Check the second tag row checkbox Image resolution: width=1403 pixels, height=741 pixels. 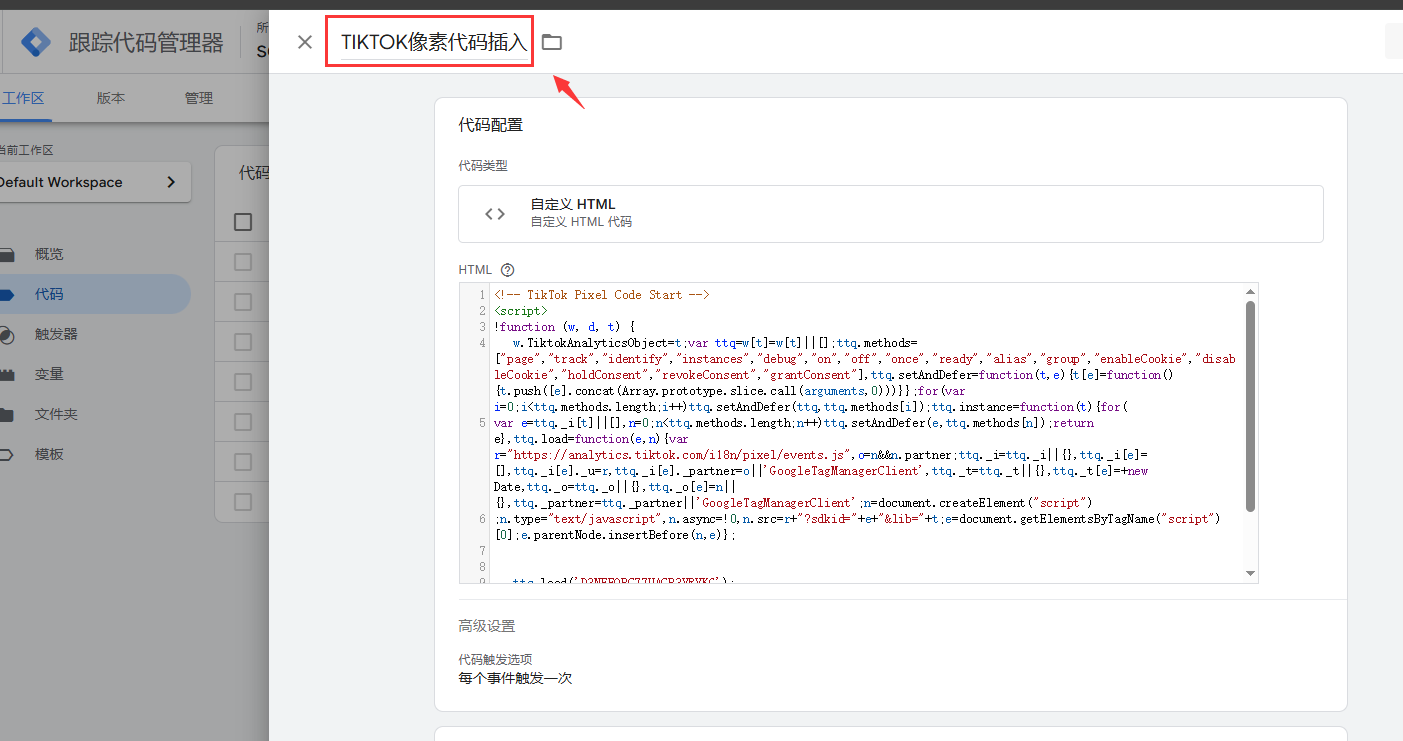(243, 302)
